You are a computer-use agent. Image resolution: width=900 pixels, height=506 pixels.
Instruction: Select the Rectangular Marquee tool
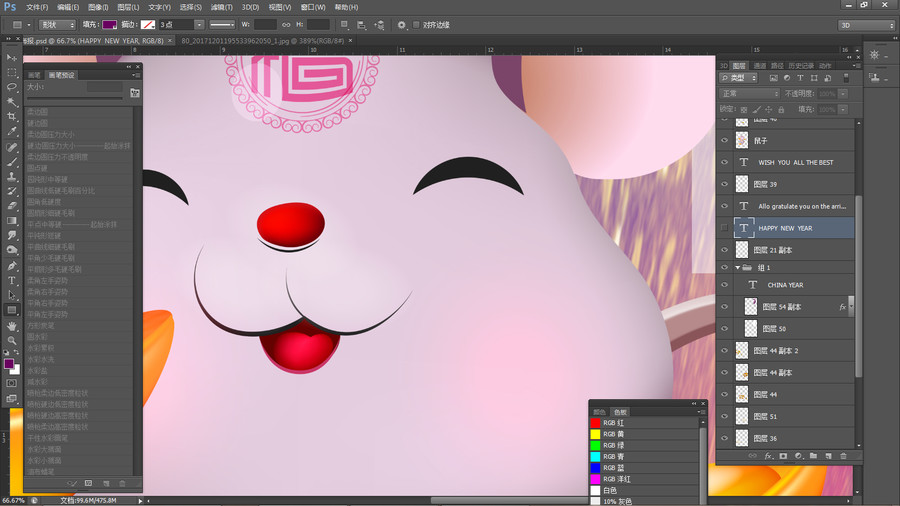[x=11, y=72]
